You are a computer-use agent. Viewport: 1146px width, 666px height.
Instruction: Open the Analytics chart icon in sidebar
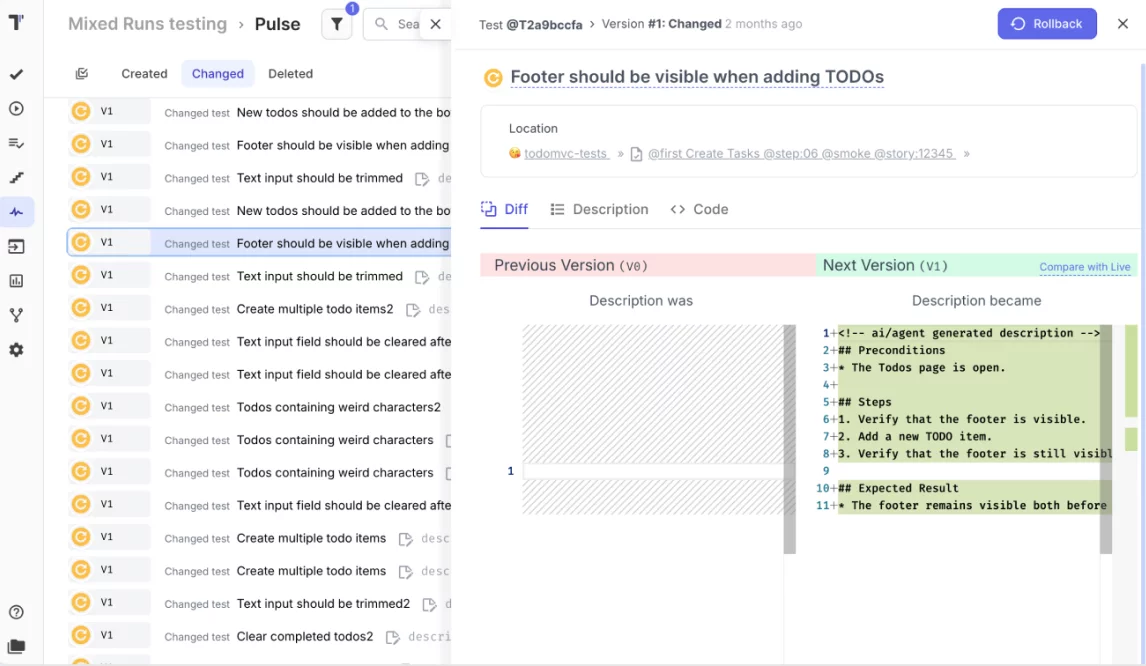[x=16, y=281]
